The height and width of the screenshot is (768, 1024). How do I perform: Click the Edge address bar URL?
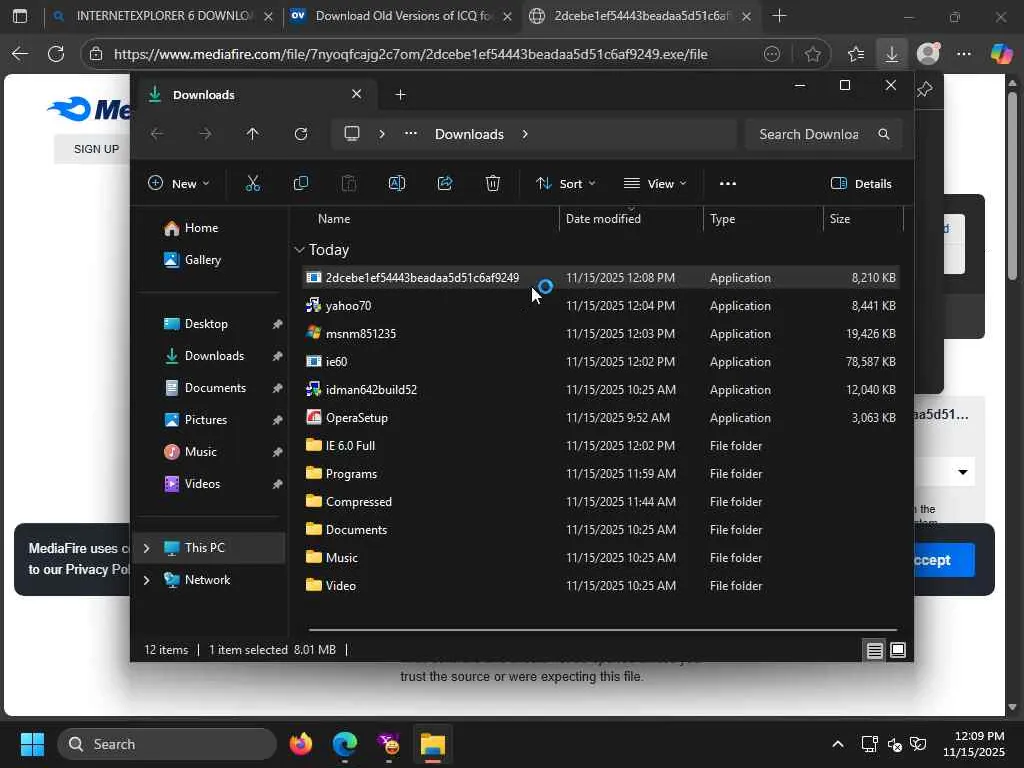pos(410,54)
